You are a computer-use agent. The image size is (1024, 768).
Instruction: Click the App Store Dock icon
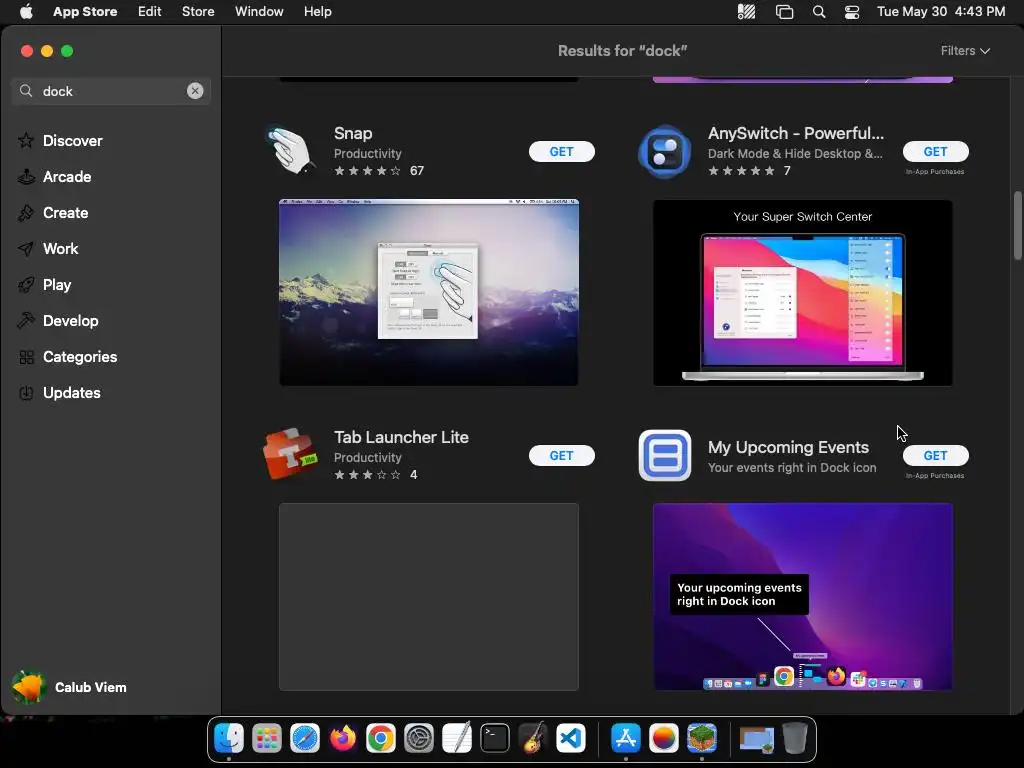coord(626,739)
